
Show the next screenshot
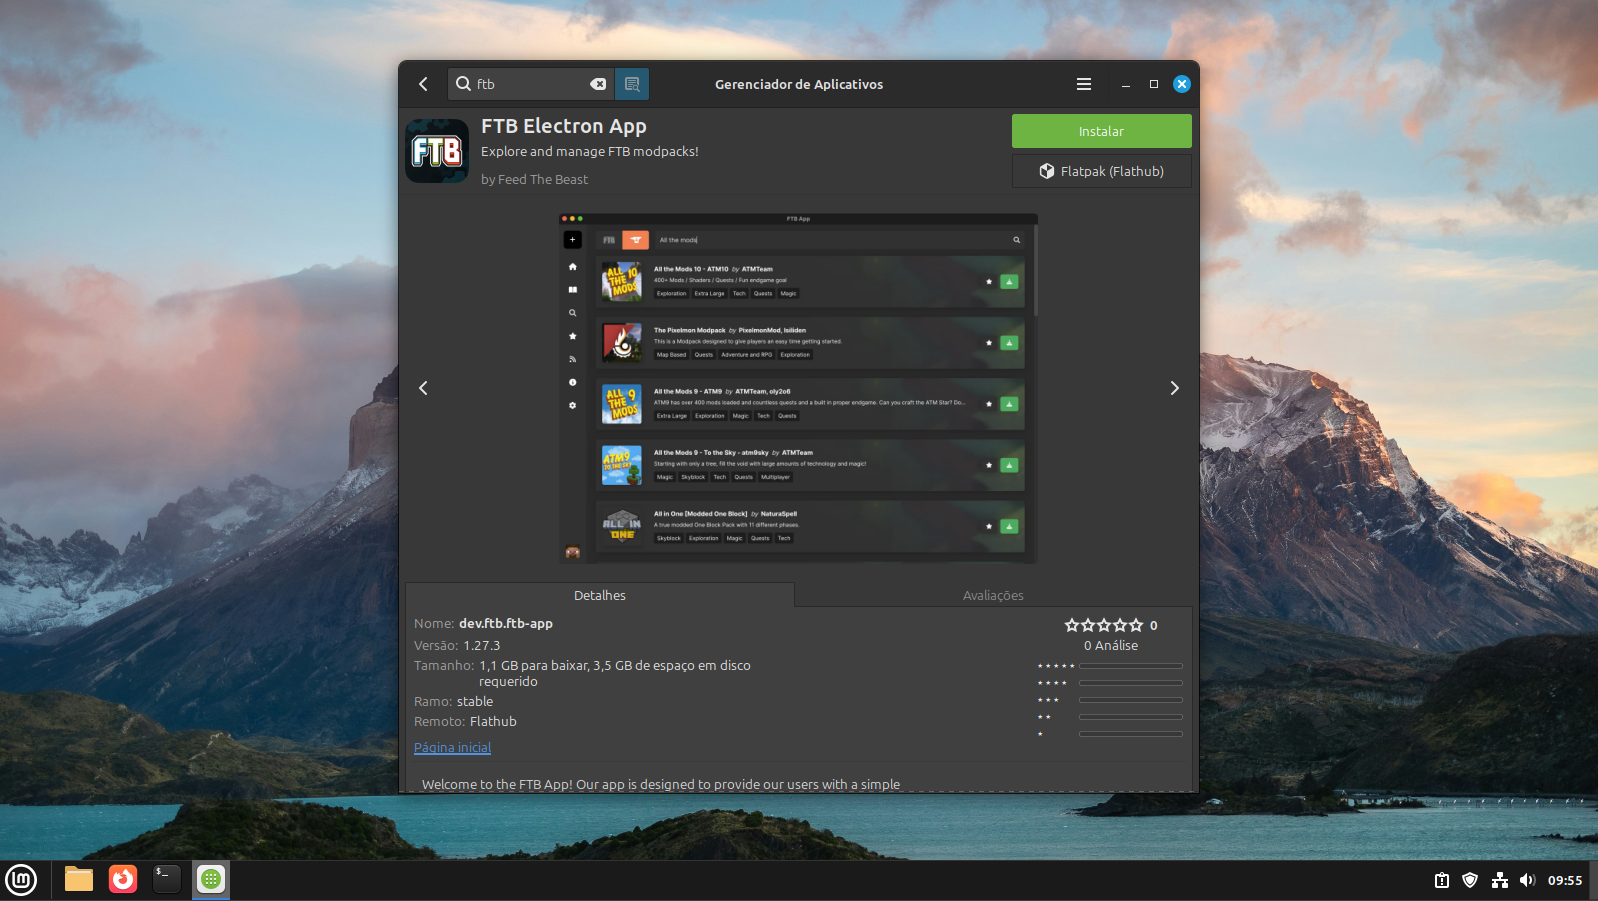(x=1175, y=388)
